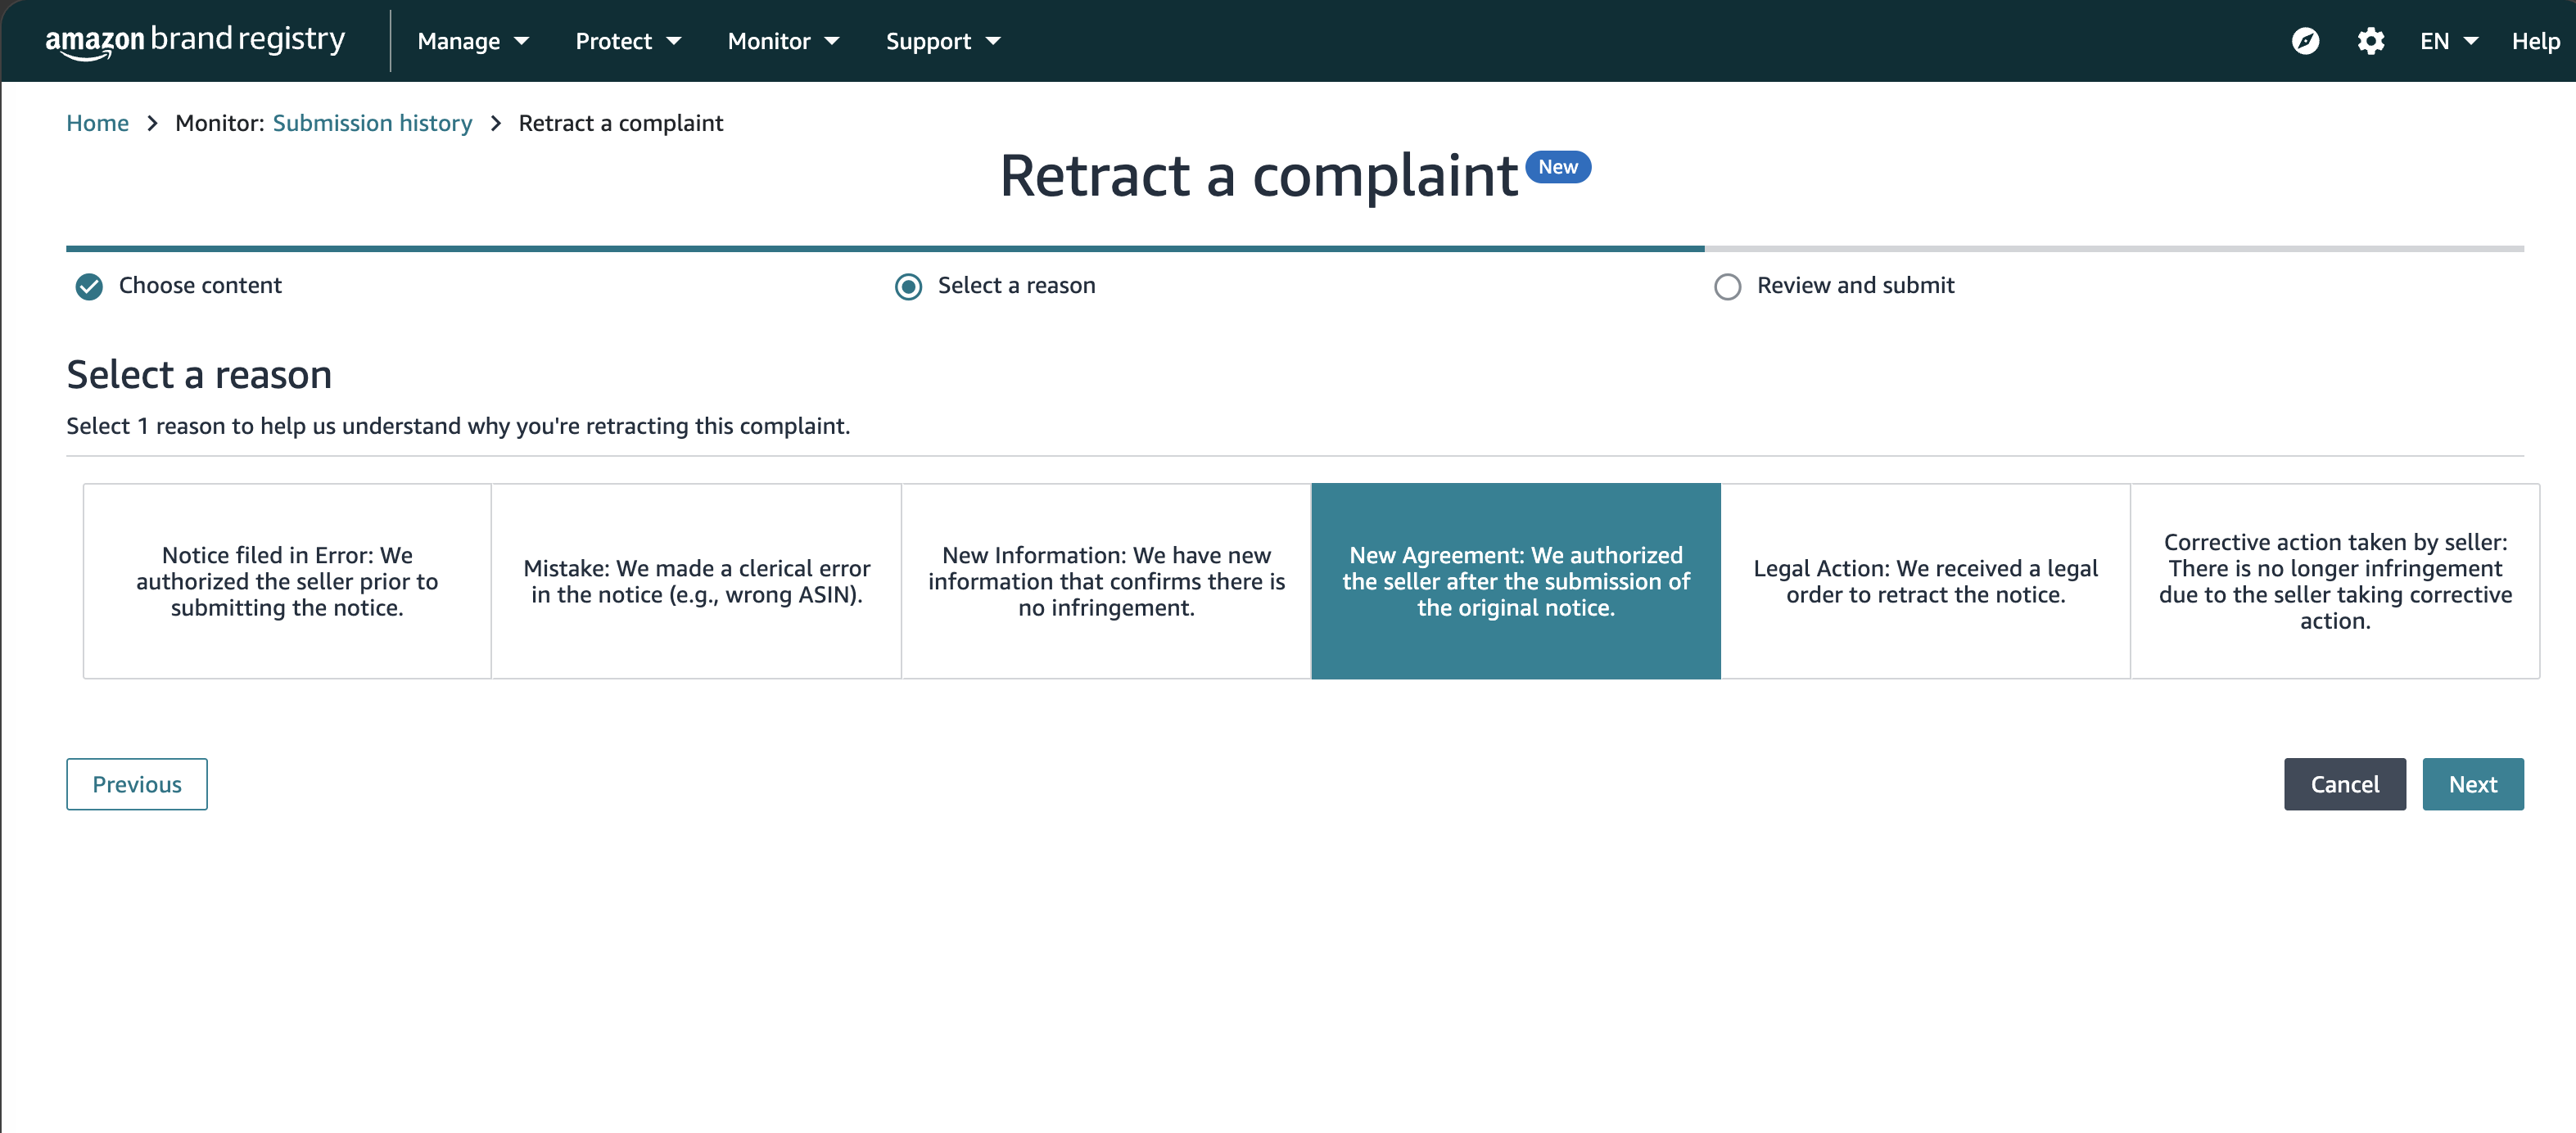
Task: Expand the Protect menu
Action: pyautogui.click(x=628, y=41)
